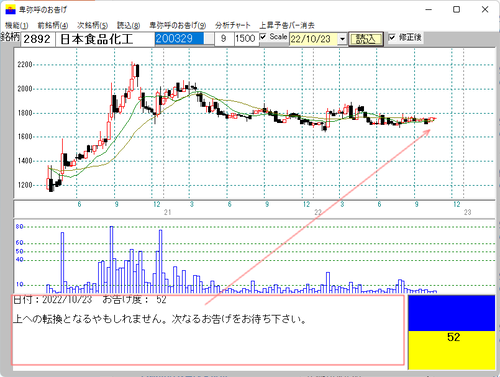Click the stock code field 2892
Screen dimensions: 500x377
click(38, 39)
